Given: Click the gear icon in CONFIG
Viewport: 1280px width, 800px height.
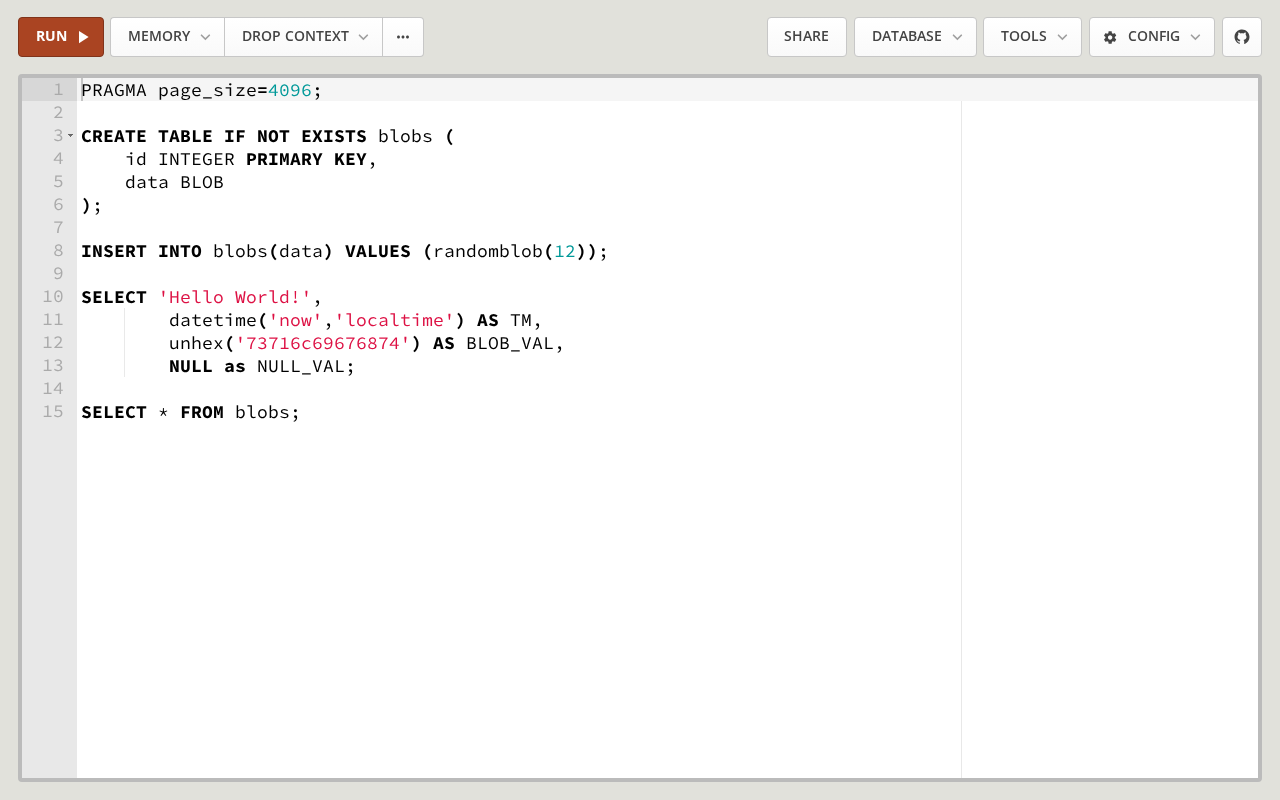Looking at the screenshot, I should pyautogui.click(x=1110, y=37).
